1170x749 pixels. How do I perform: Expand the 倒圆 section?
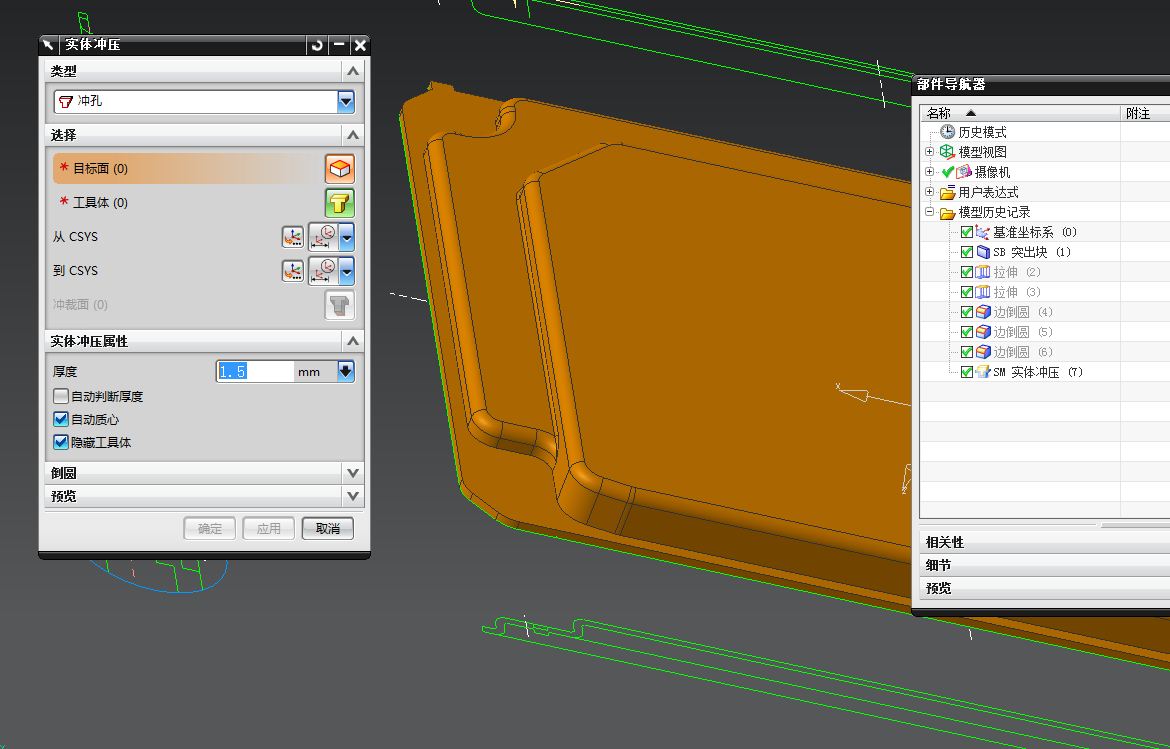tap(353, 473)
